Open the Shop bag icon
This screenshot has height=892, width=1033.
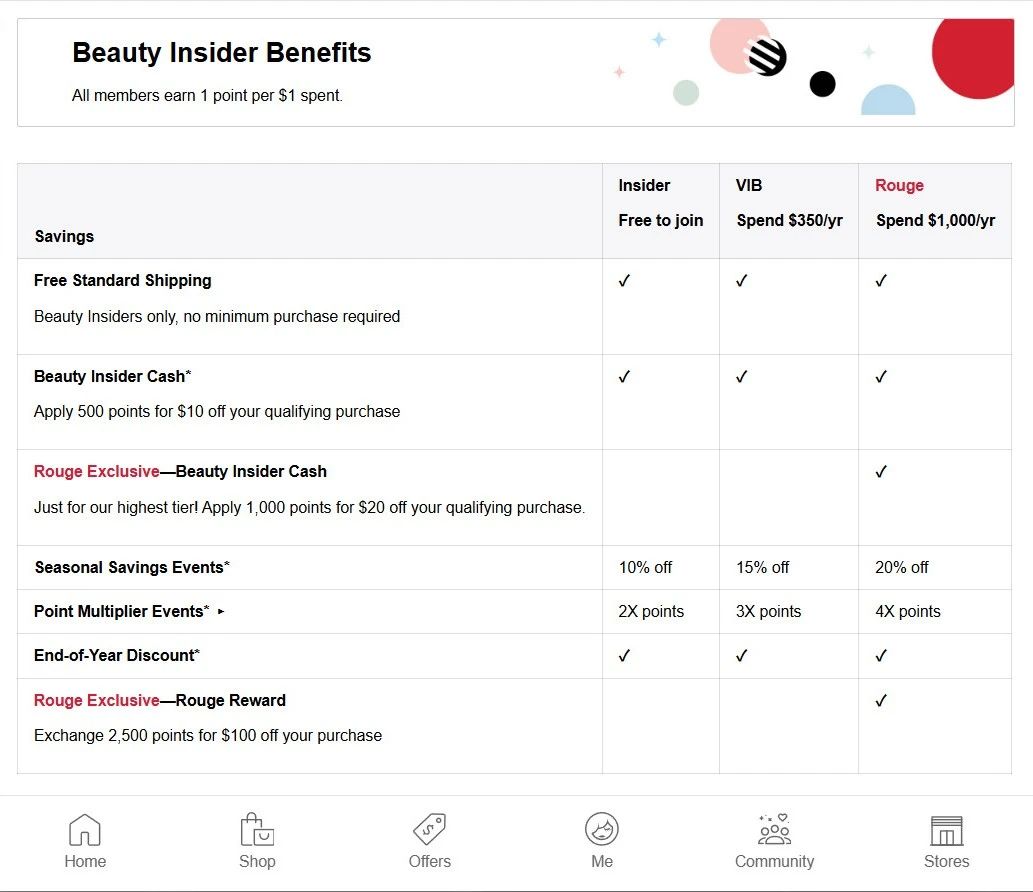[257, 830]
